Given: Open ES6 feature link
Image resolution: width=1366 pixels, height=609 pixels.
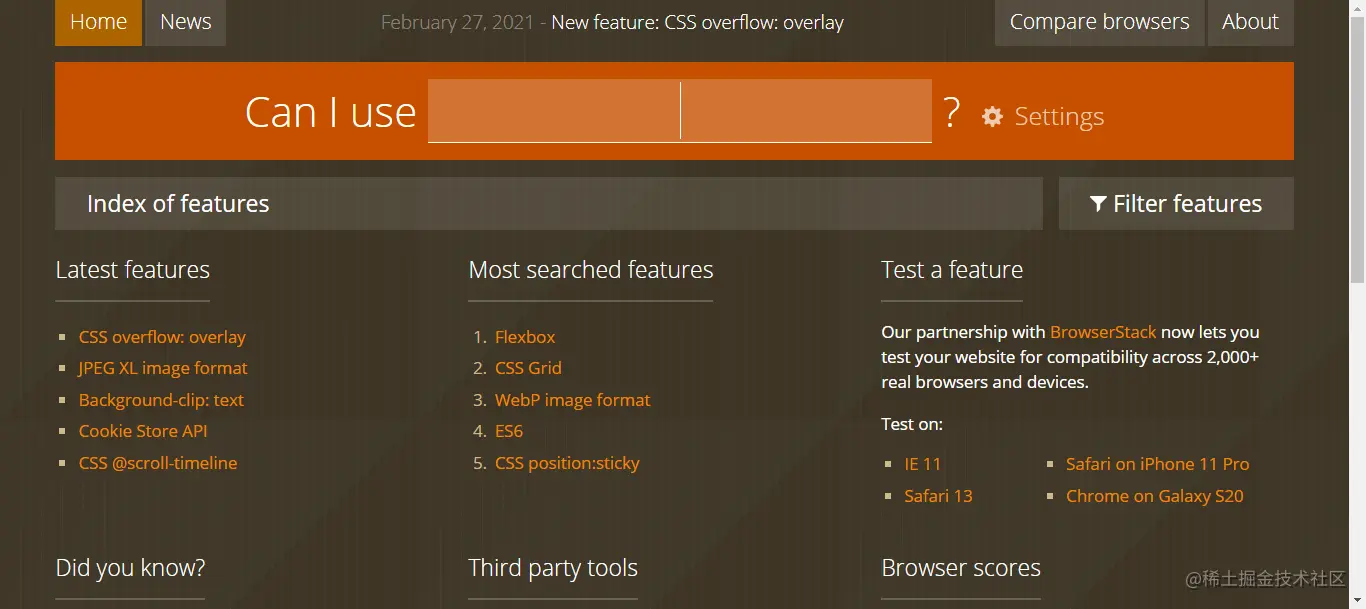Looking at the screenshot, I should tap(509, 431).
